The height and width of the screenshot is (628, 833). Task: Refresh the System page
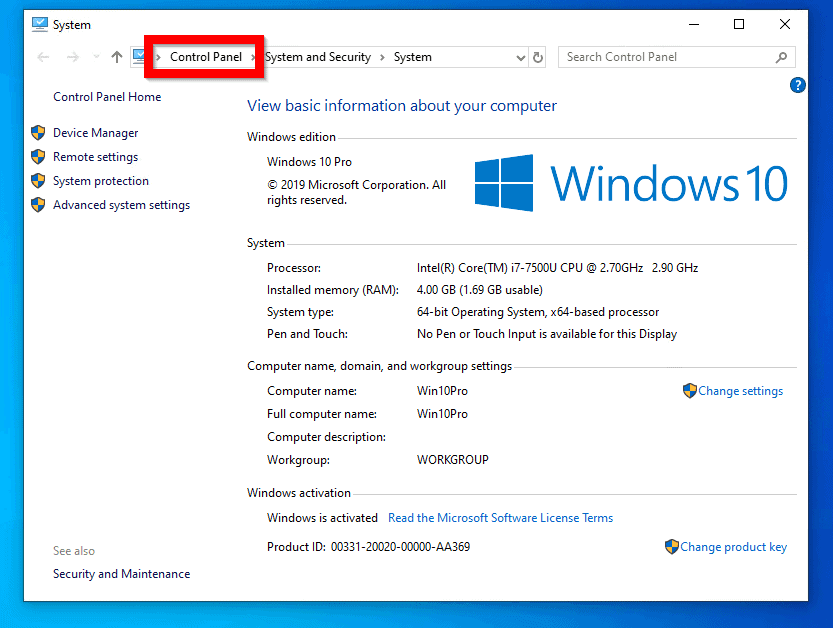click(538, 57)
